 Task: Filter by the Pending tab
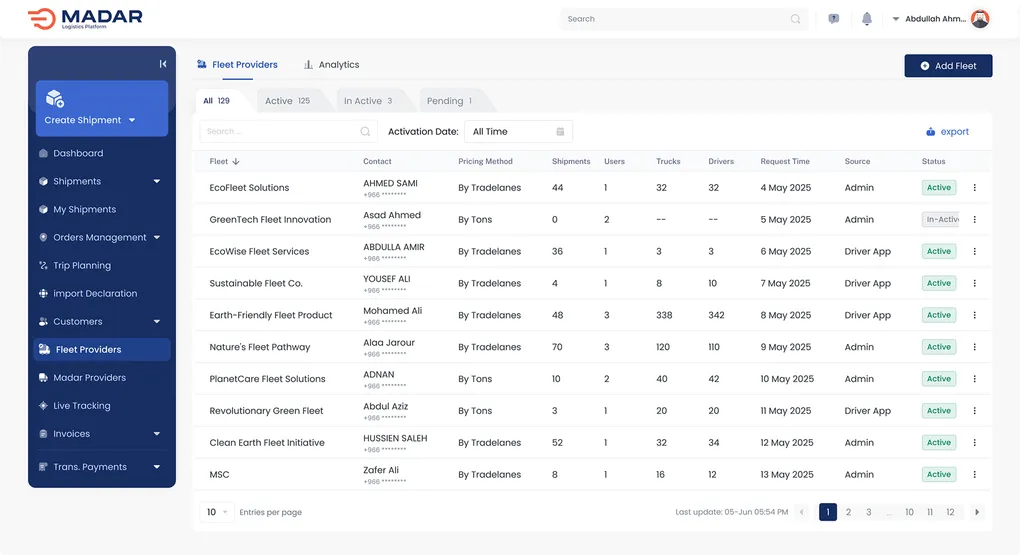[451, 101]
